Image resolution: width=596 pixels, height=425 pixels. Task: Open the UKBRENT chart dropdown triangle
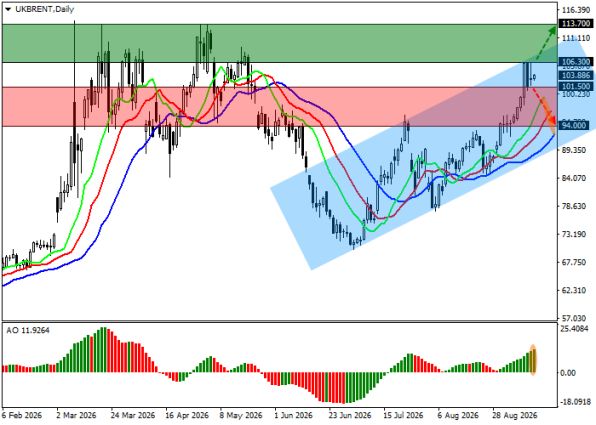(8, 10)
